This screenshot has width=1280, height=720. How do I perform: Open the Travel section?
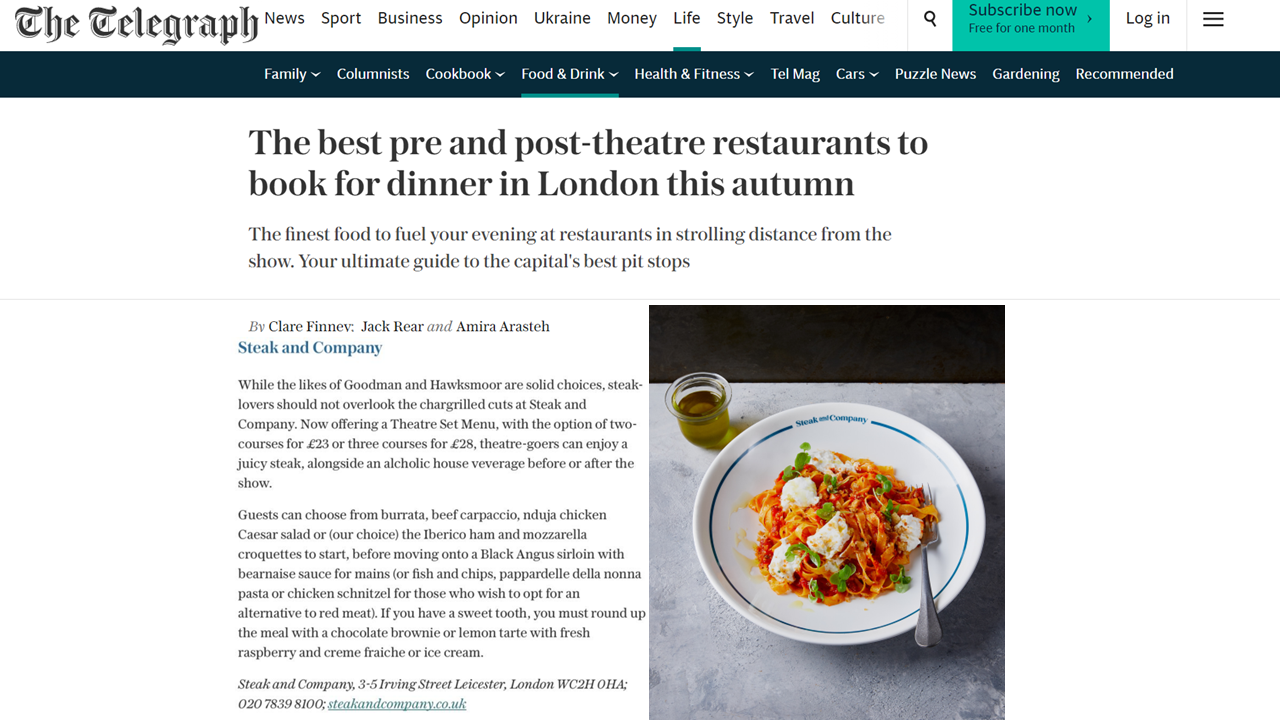tap(792, 18)
